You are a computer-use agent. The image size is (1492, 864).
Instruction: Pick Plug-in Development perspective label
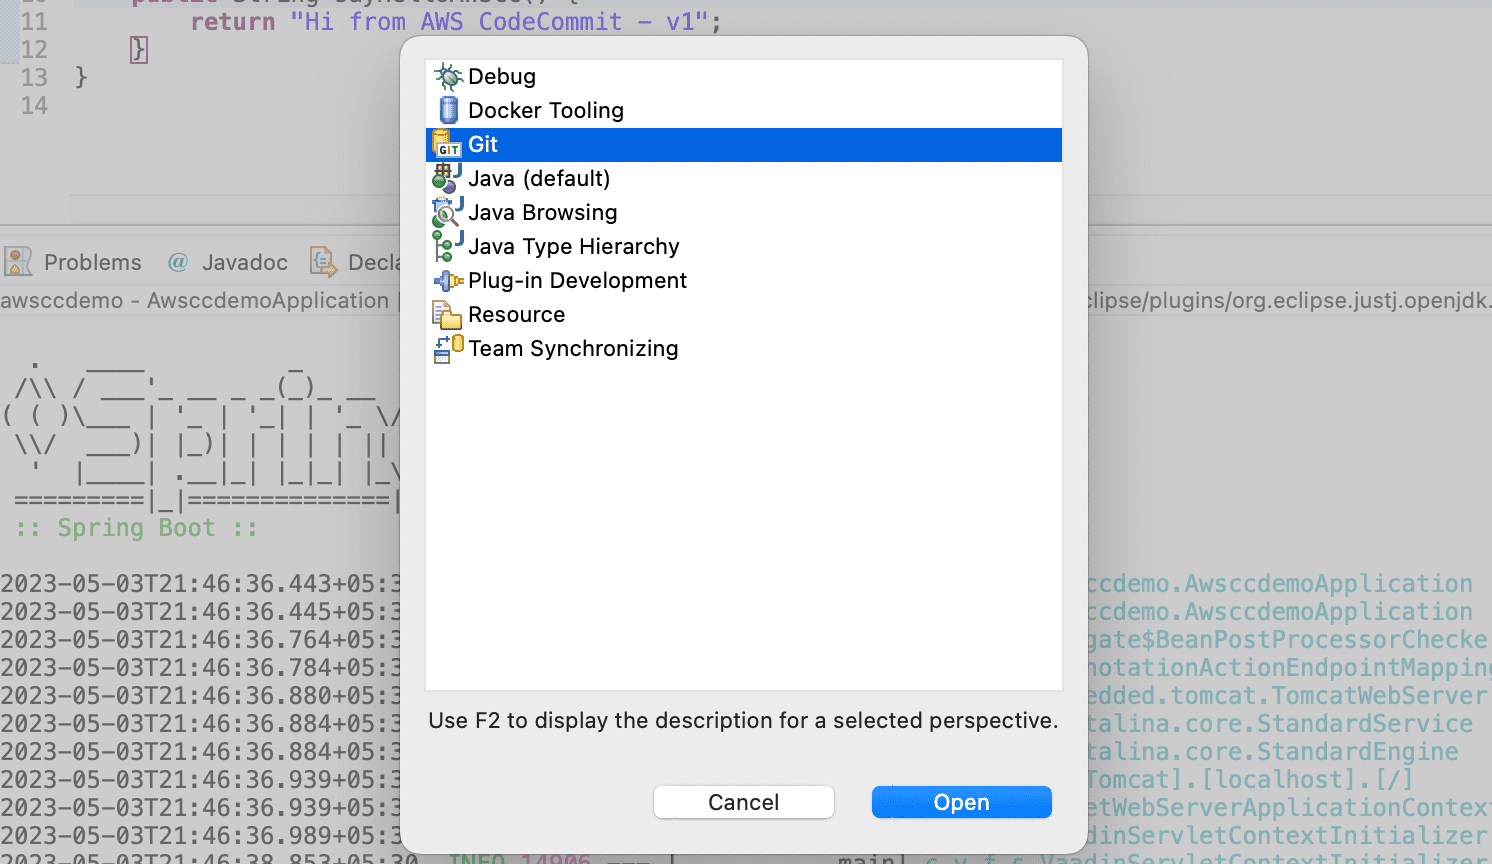(577, 281)
